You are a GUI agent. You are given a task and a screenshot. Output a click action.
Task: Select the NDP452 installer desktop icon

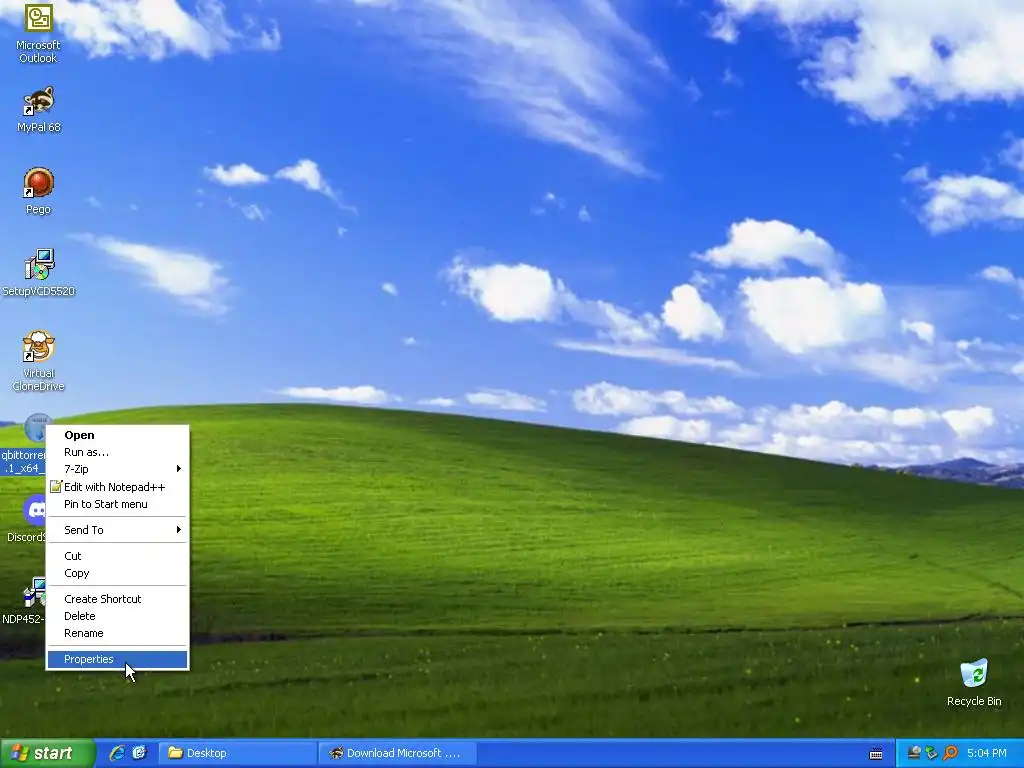[24, 601]
